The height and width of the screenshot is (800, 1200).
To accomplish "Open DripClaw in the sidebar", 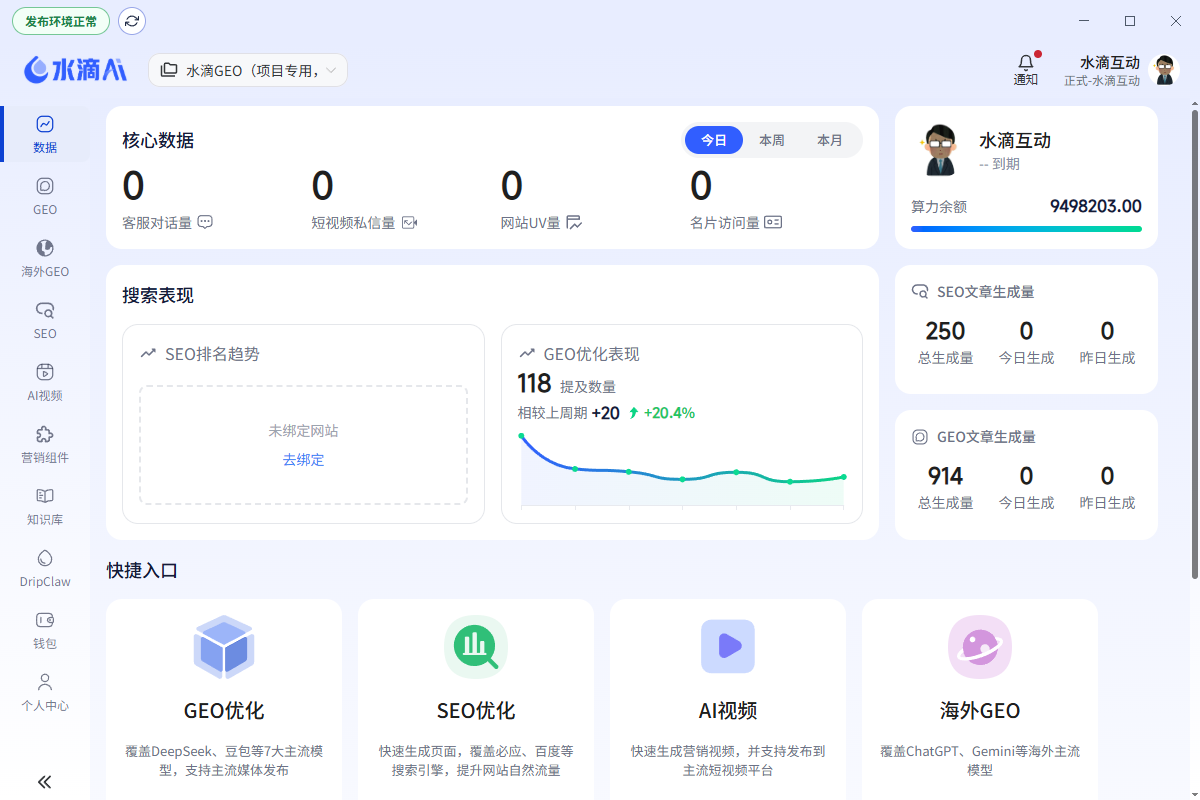I will [45, 568].
